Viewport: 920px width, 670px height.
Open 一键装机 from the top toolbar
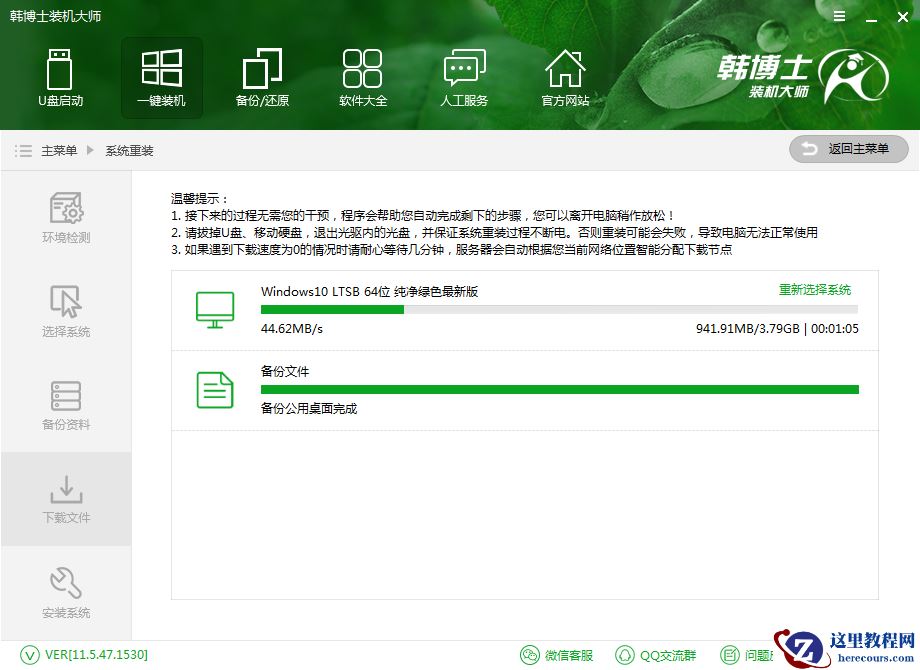161,70
